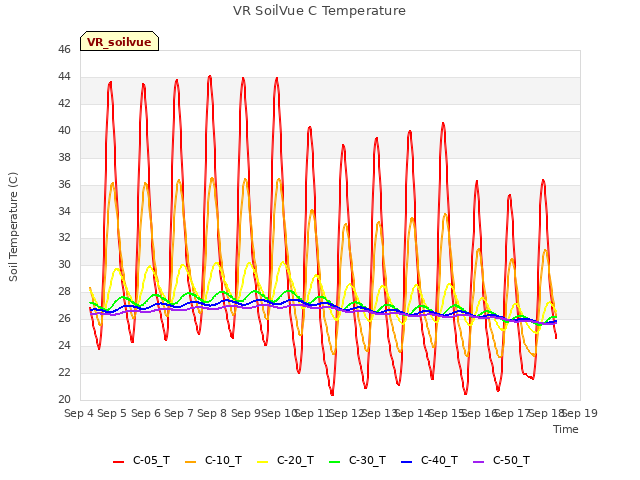Click the Sep 6 x-axis tick label
Screen dimensions: 640x480
coord(145,413)
